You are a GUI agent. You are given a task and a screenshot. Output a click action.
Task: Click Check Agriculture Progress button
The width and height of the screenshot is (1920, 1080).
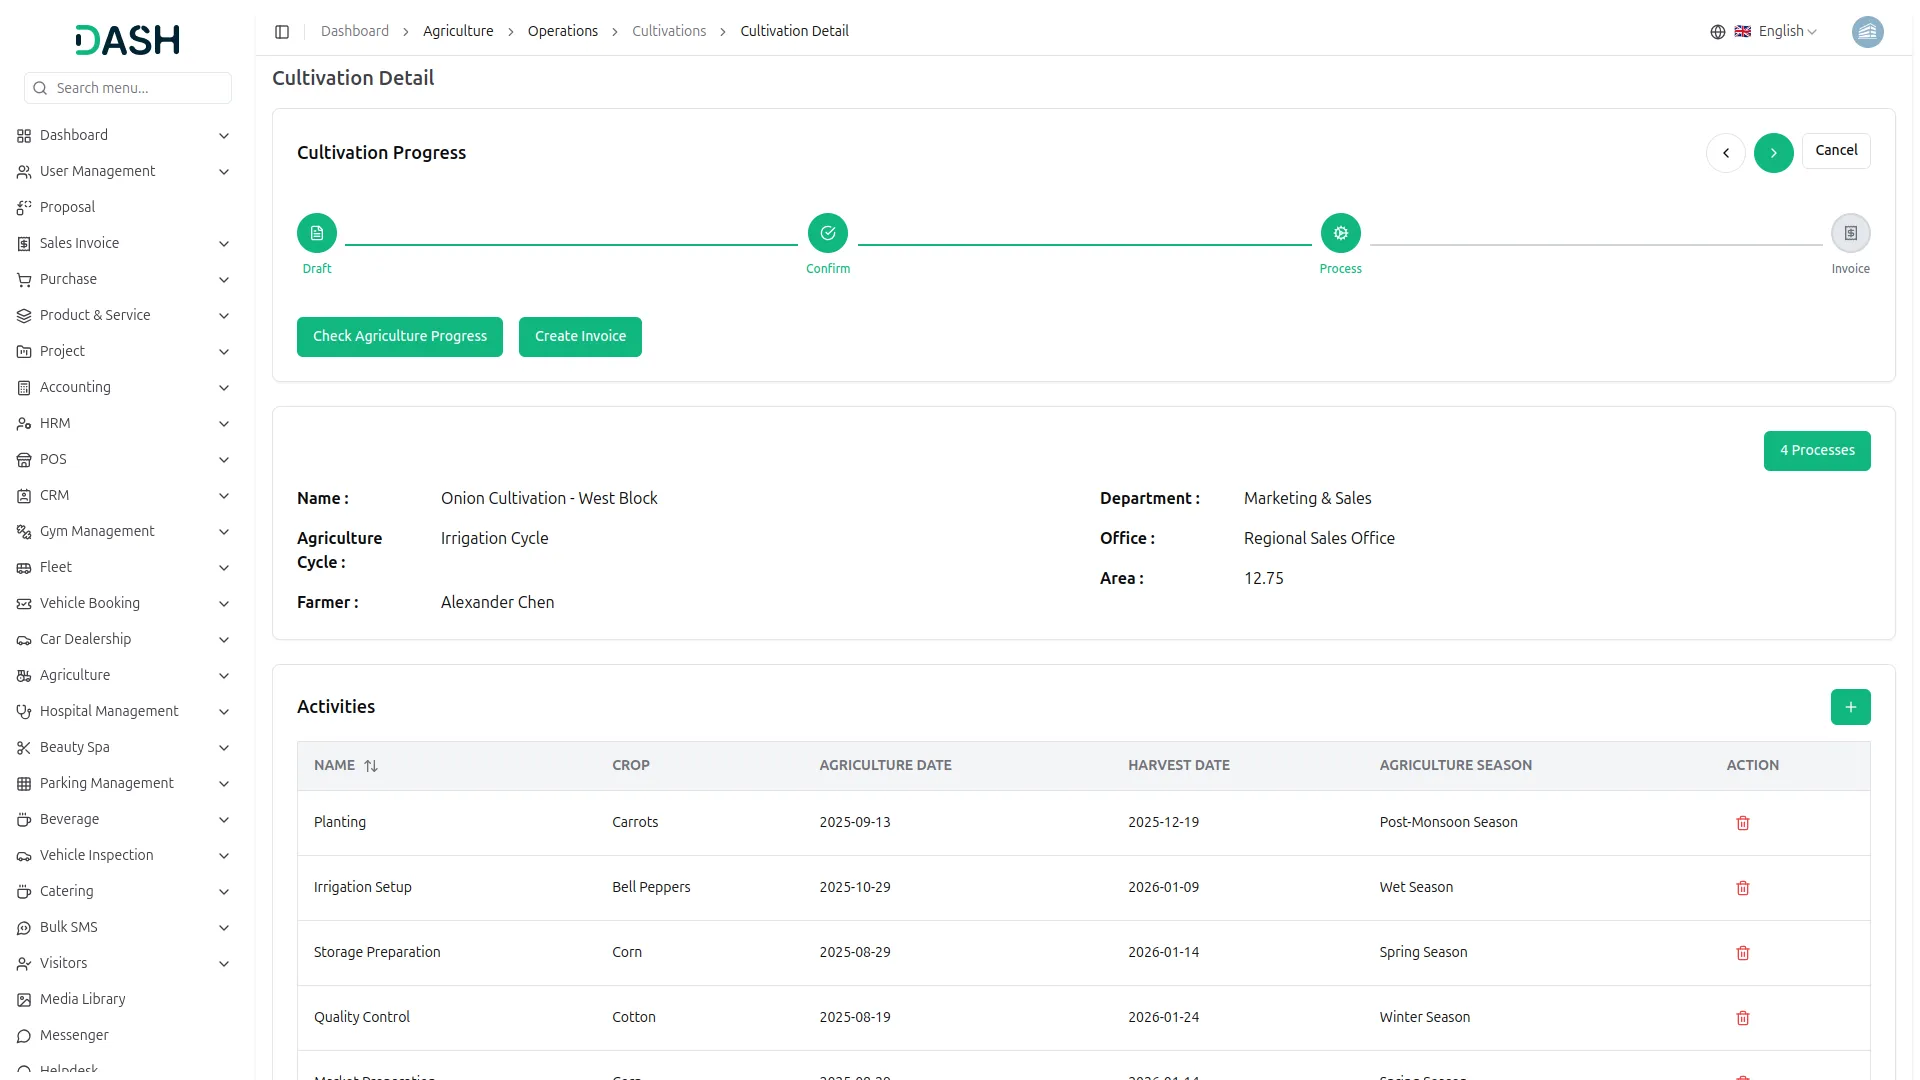click(399, 336)
